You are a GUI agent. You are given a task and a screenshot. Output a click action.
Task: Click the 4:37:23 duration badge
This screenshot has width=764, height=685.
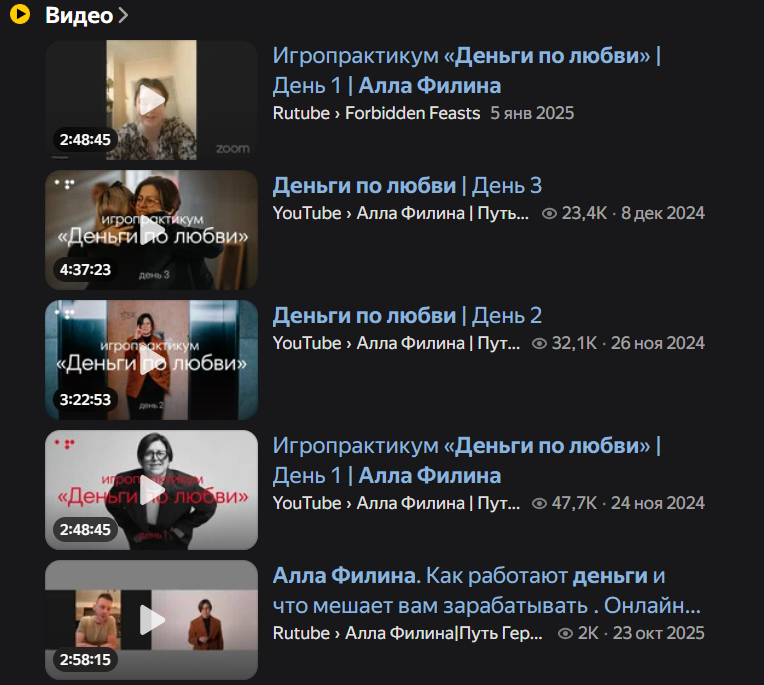[85, 269]
